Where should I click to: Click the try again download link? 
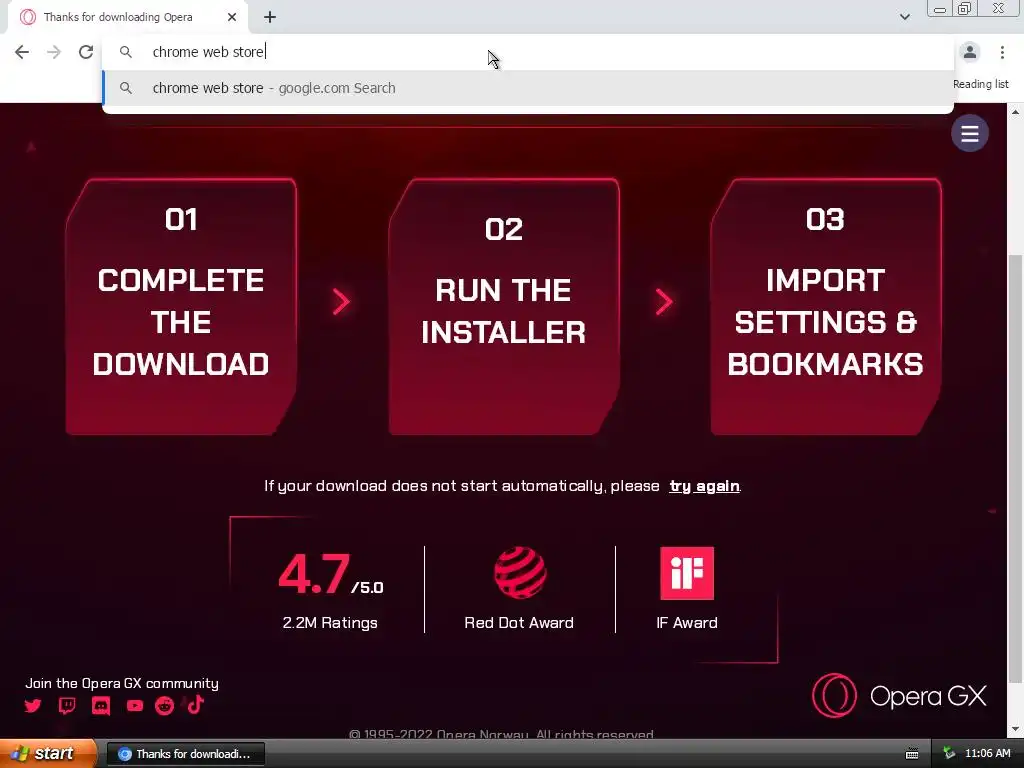tap(704, 486)
